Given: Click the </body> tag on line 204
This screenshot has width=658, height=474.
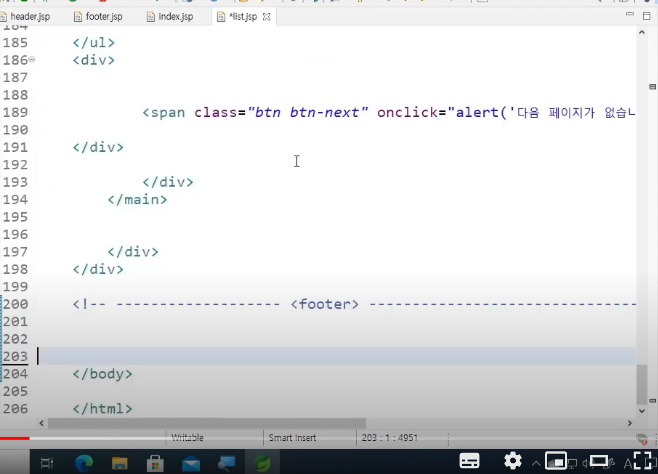Looking at the screenshot, I should pos(102,374).
